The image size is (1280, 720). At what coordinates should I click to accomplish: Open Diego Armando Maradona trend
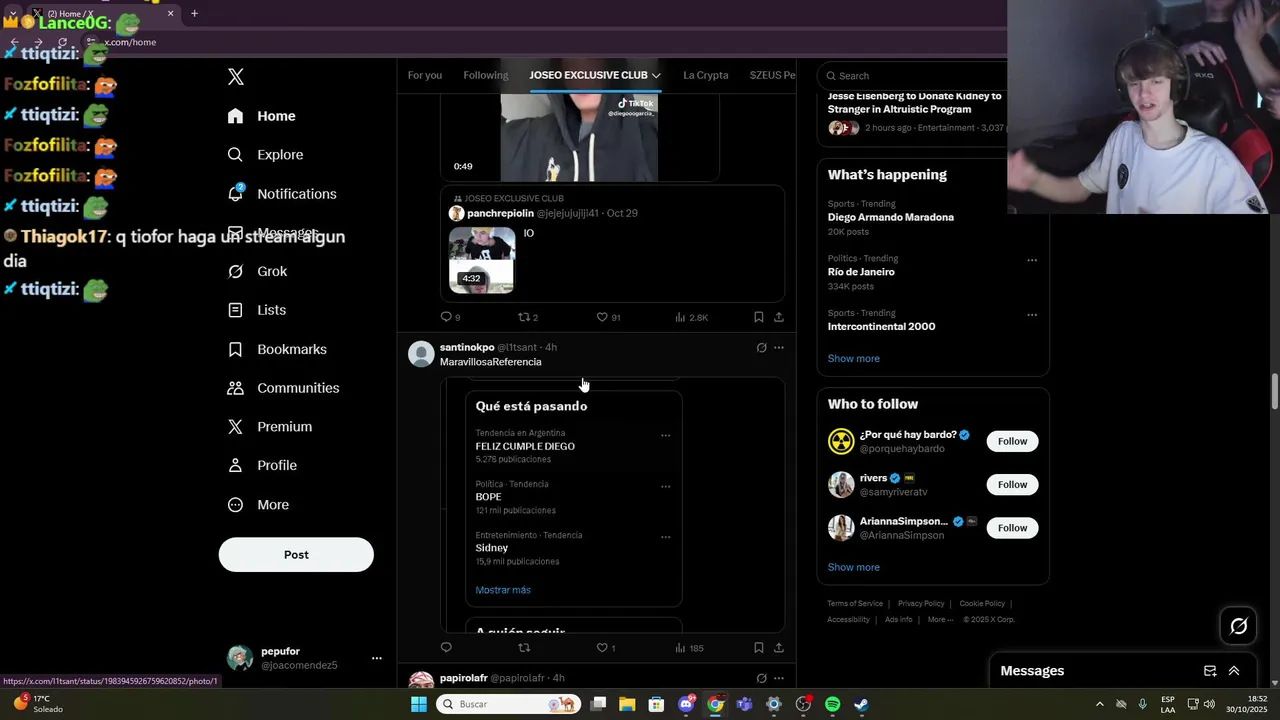point(890,217)
